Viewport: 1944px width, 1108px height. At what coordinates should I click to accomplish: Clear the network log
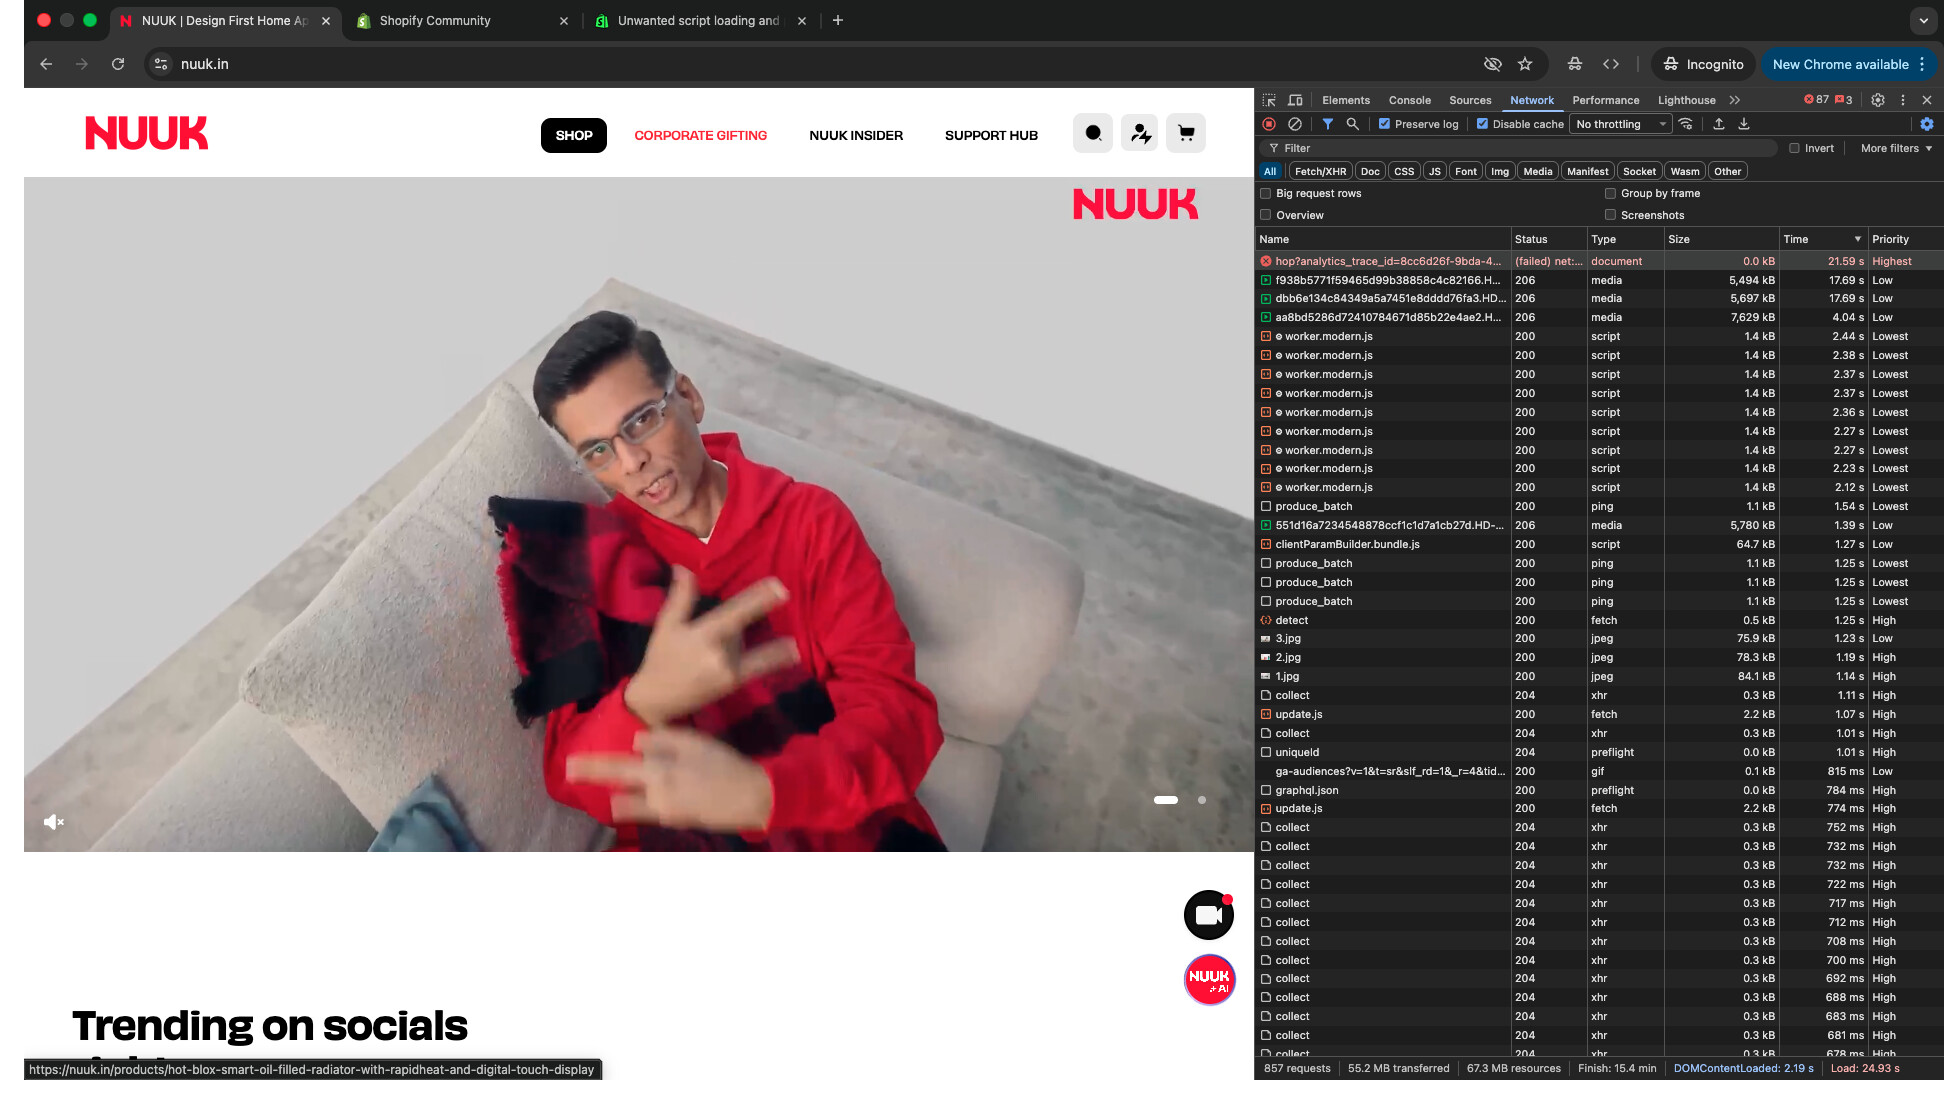tap(1295, 124)
